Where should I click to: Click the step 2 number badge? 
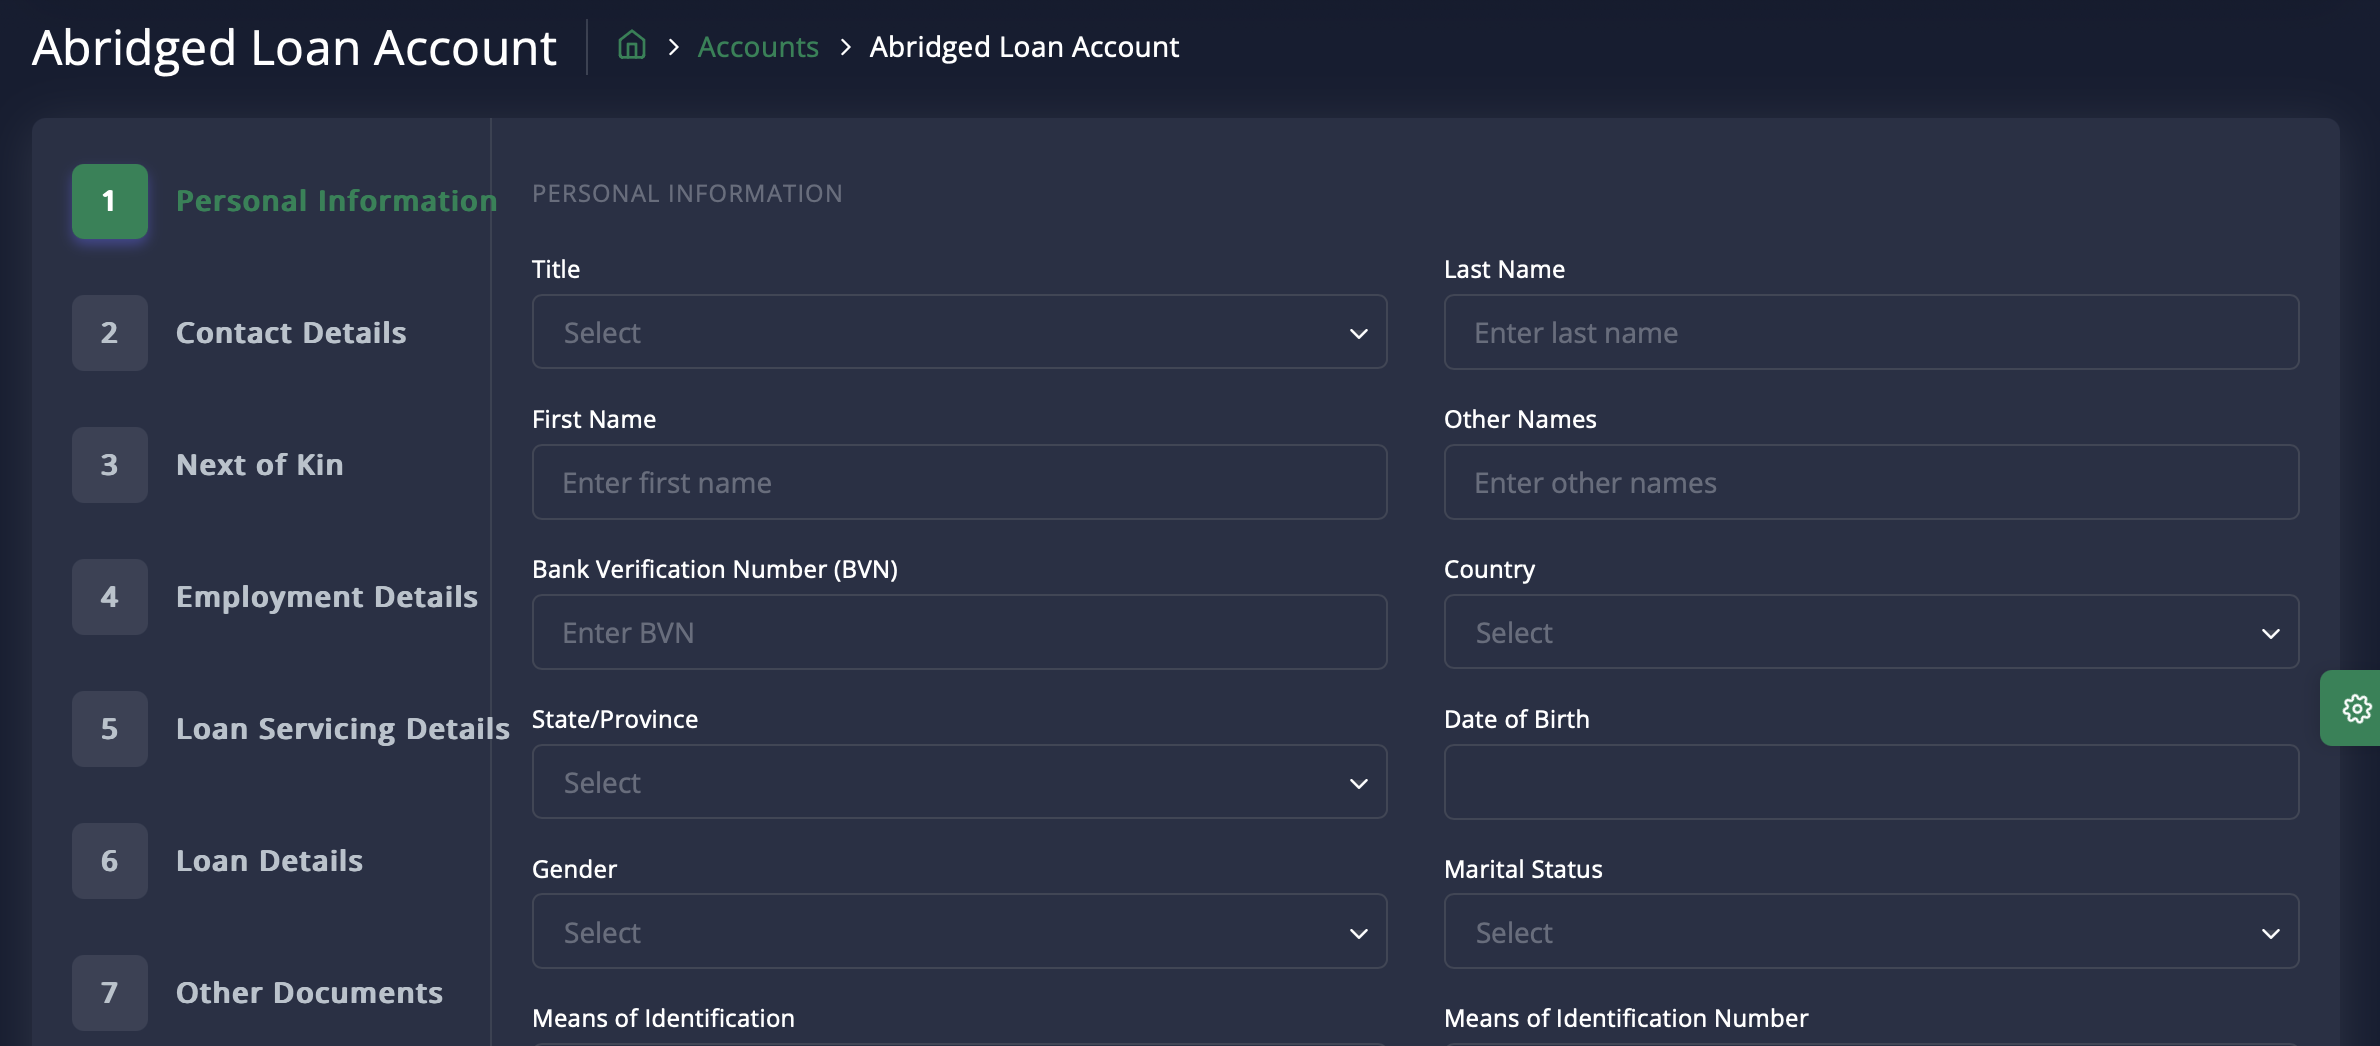(110, 333)
